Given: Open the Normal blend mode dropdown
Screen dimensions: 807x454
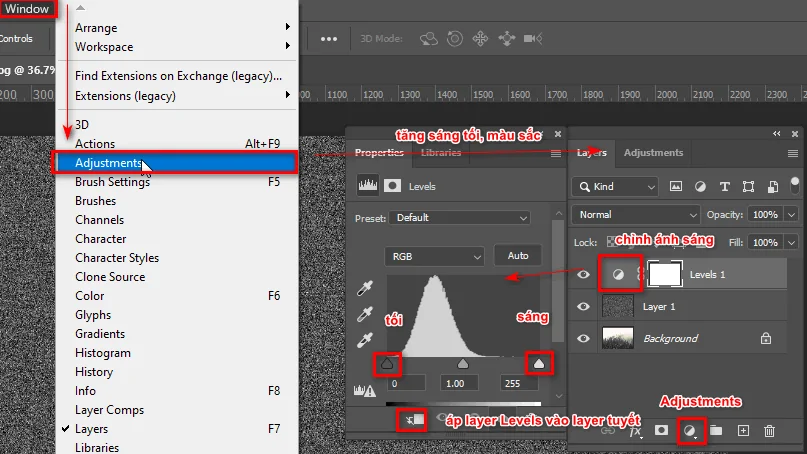Looking at the screenshot, I should click(x=636, y=215).
